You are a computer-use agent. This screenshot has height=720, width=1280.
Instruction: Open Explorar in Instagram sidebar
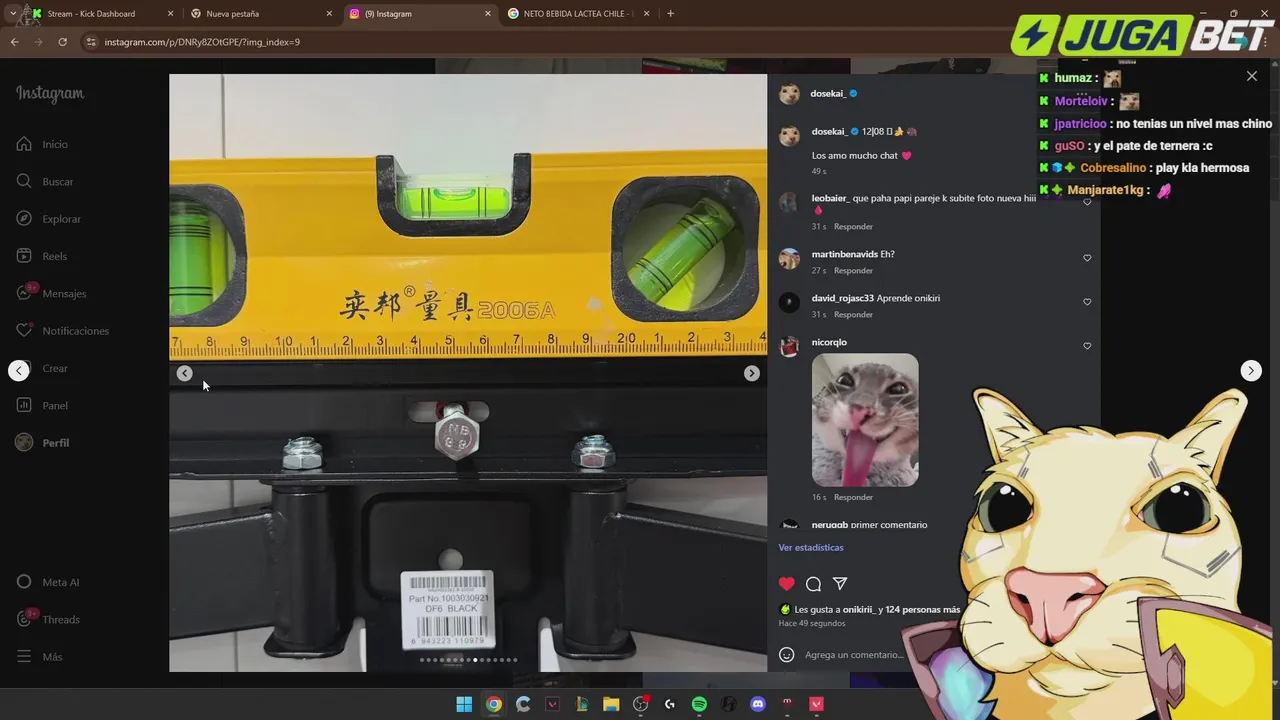49,219
